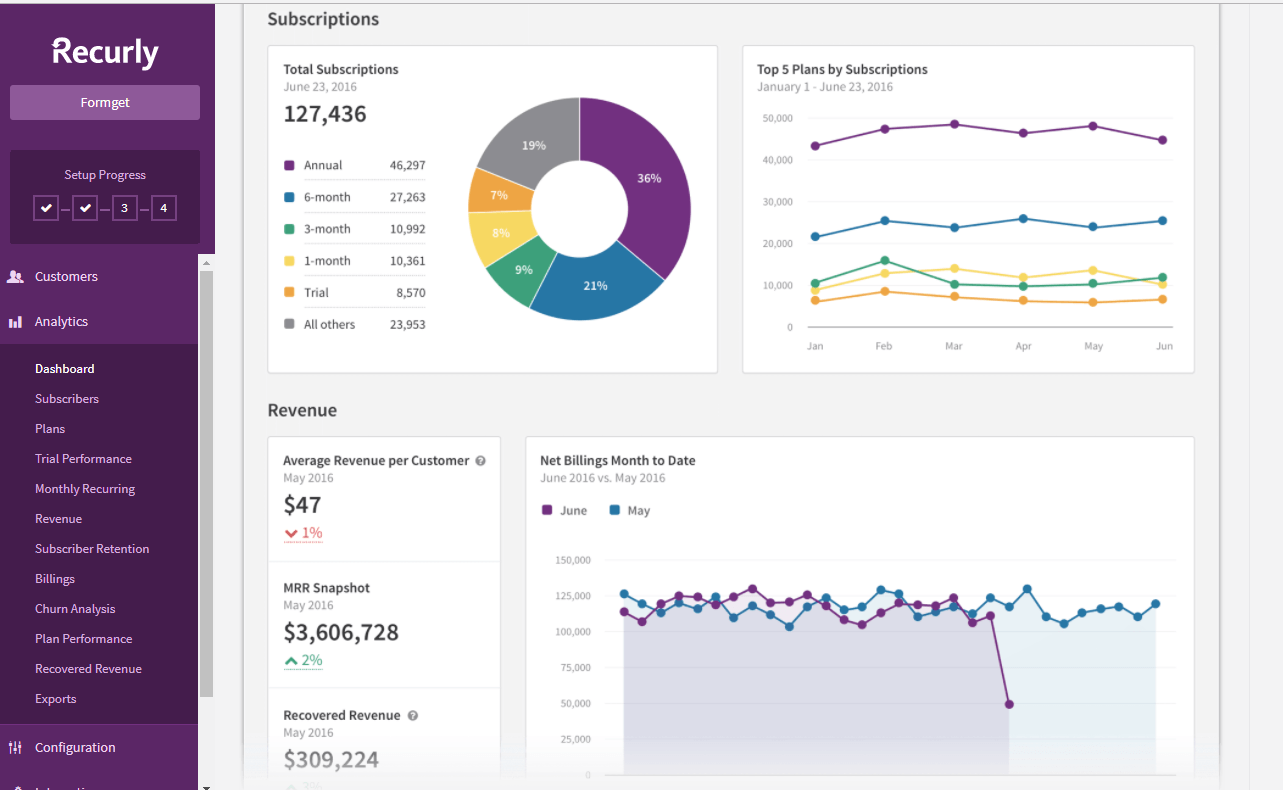Open Churn Analysis report
Viewport: 1283px width, 790px height.
tap(75, 609)
